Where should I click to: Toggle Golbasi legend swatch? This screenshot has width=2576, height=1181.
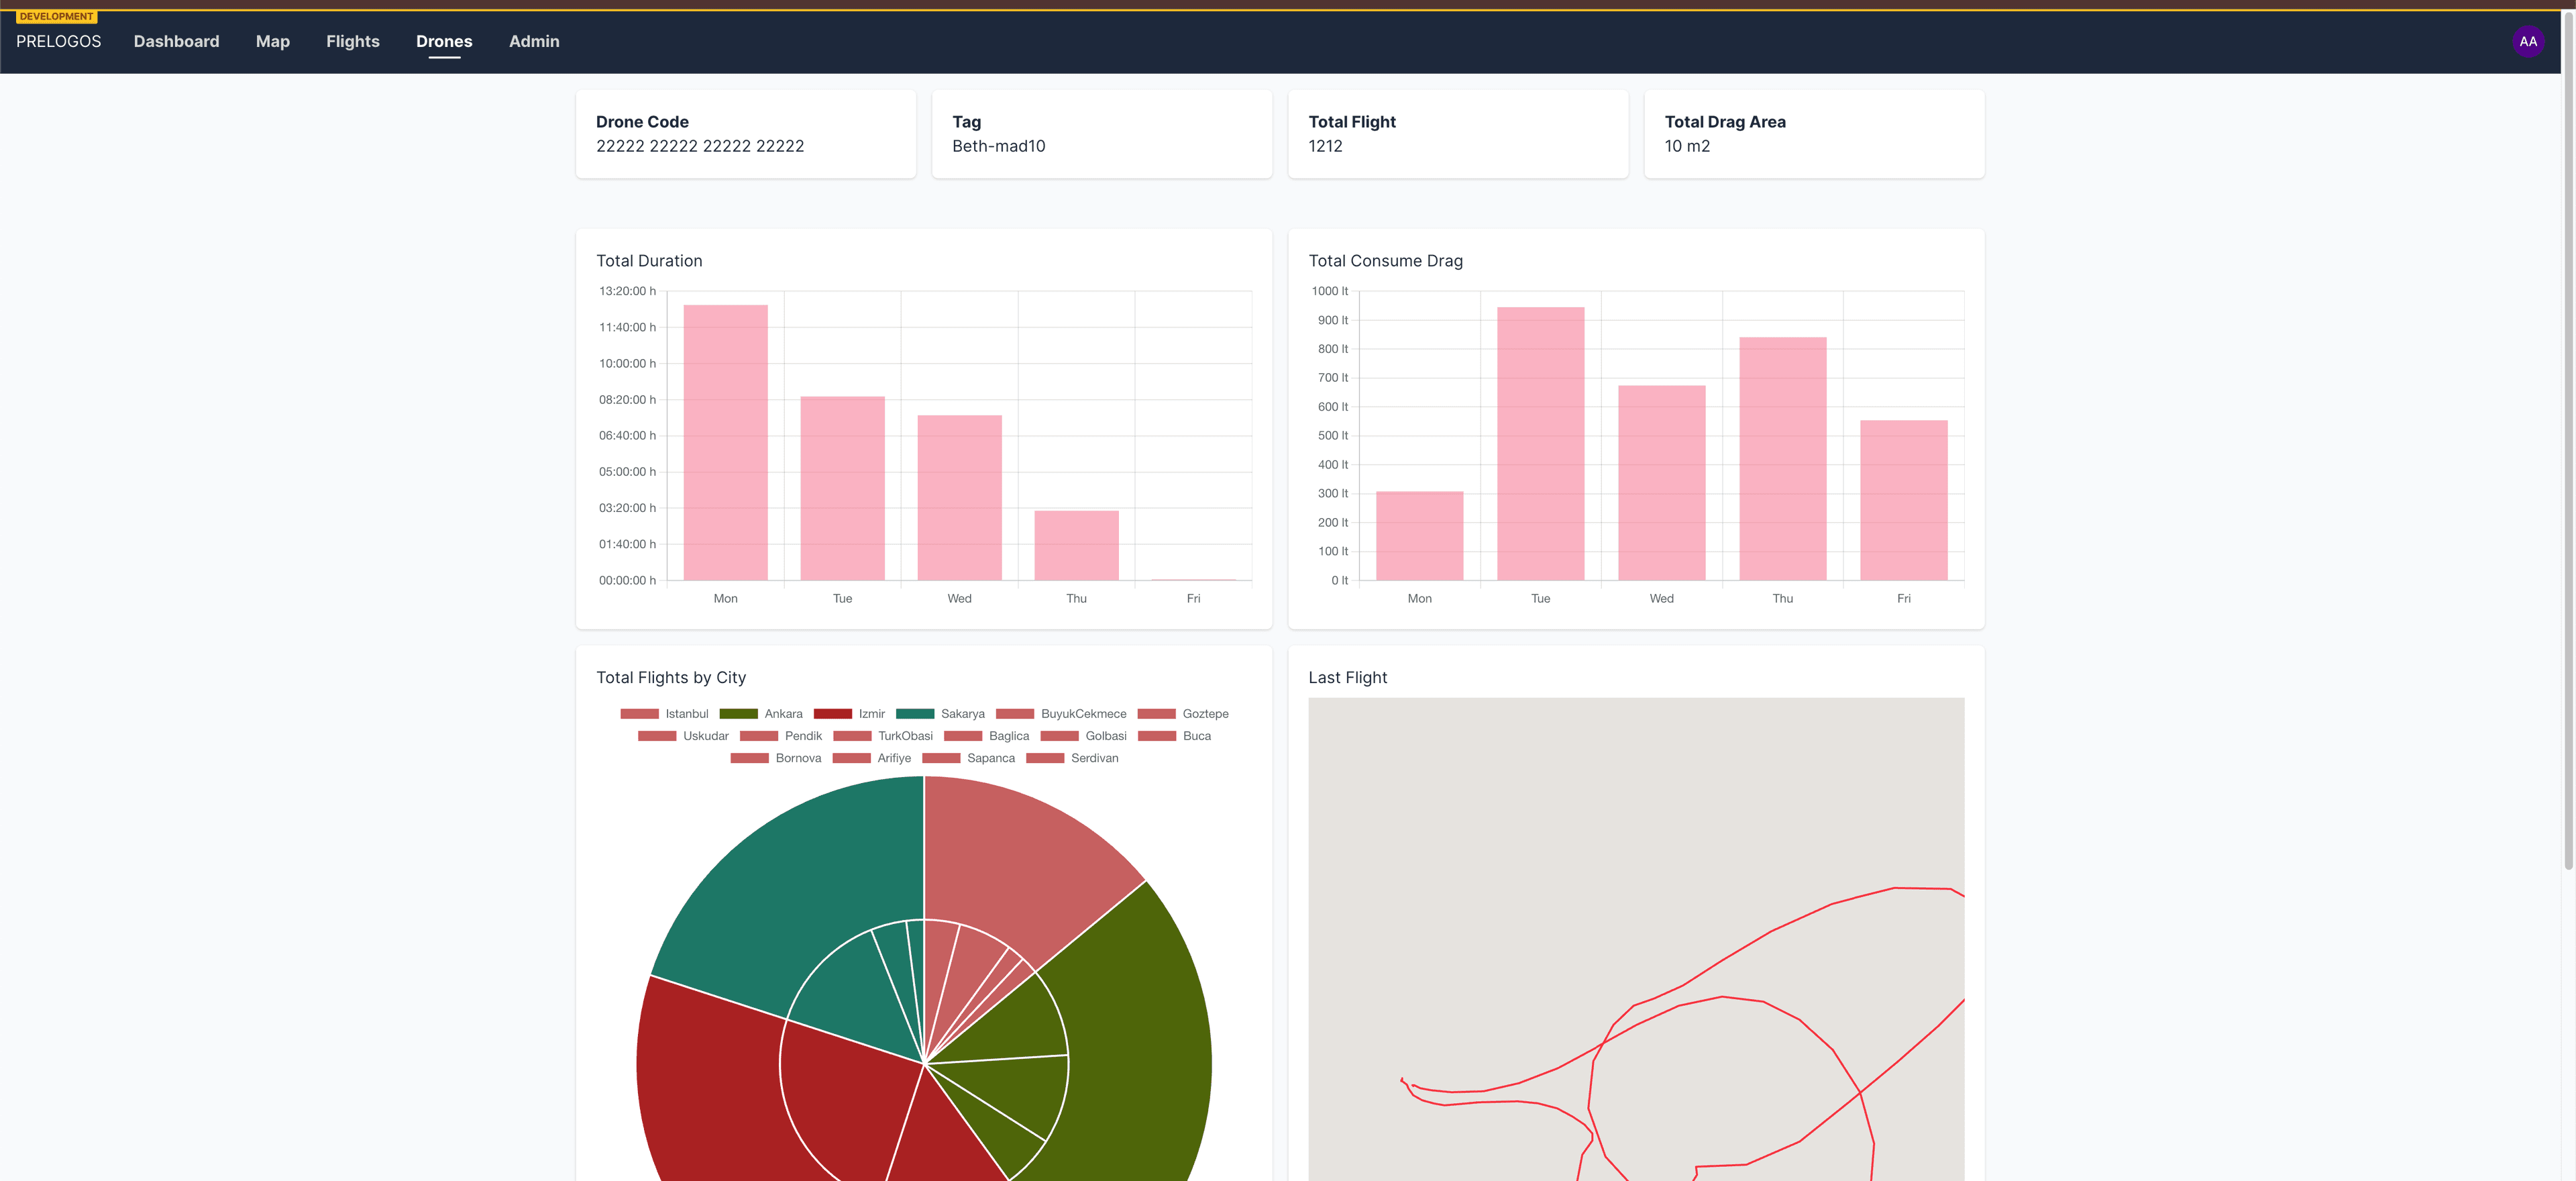pyautogui.click(x=1060, y=735)
